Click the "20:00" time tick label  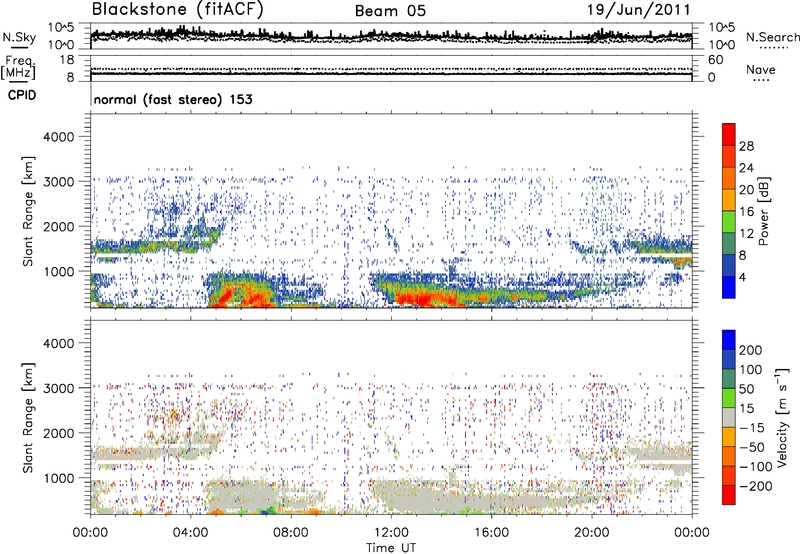591,533
